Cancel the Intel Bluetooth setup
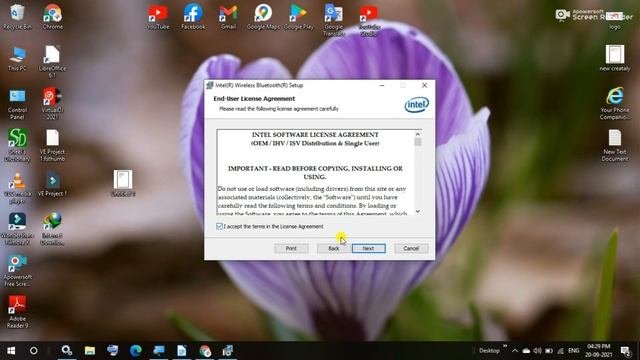 411,248
